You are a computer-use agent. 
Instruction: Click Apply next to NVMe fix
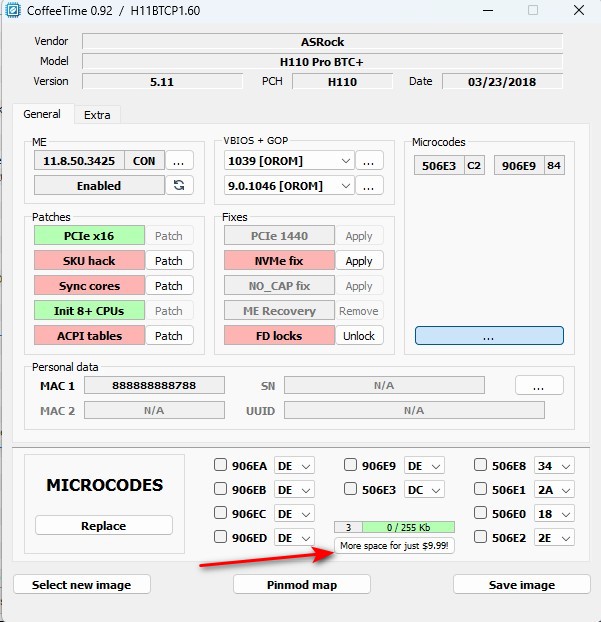click(359, 261)
